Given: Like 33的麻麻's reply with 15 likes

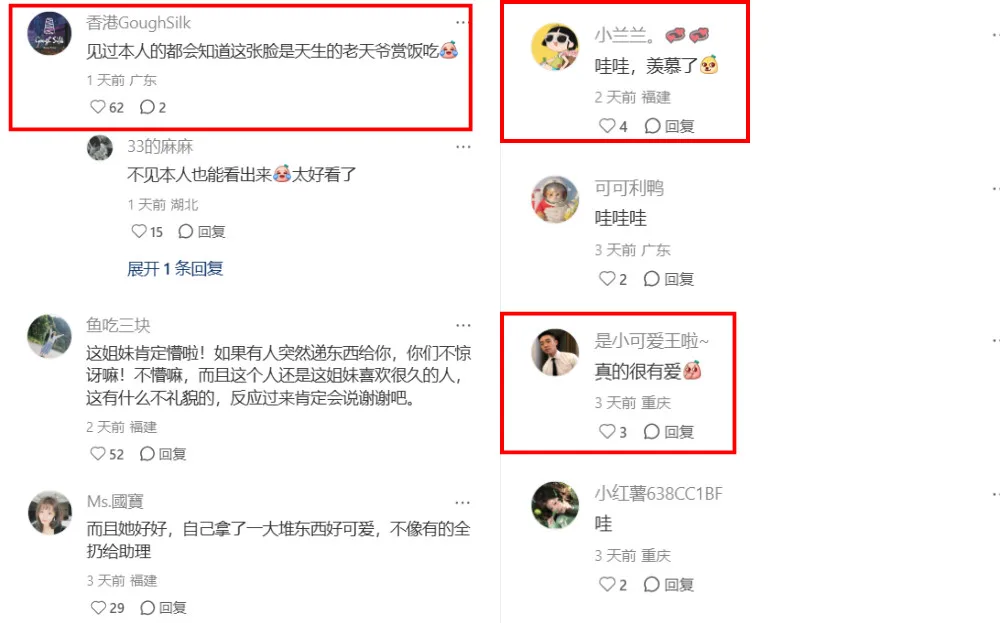Looking at the screenshot, I should [x=147, y=231].
